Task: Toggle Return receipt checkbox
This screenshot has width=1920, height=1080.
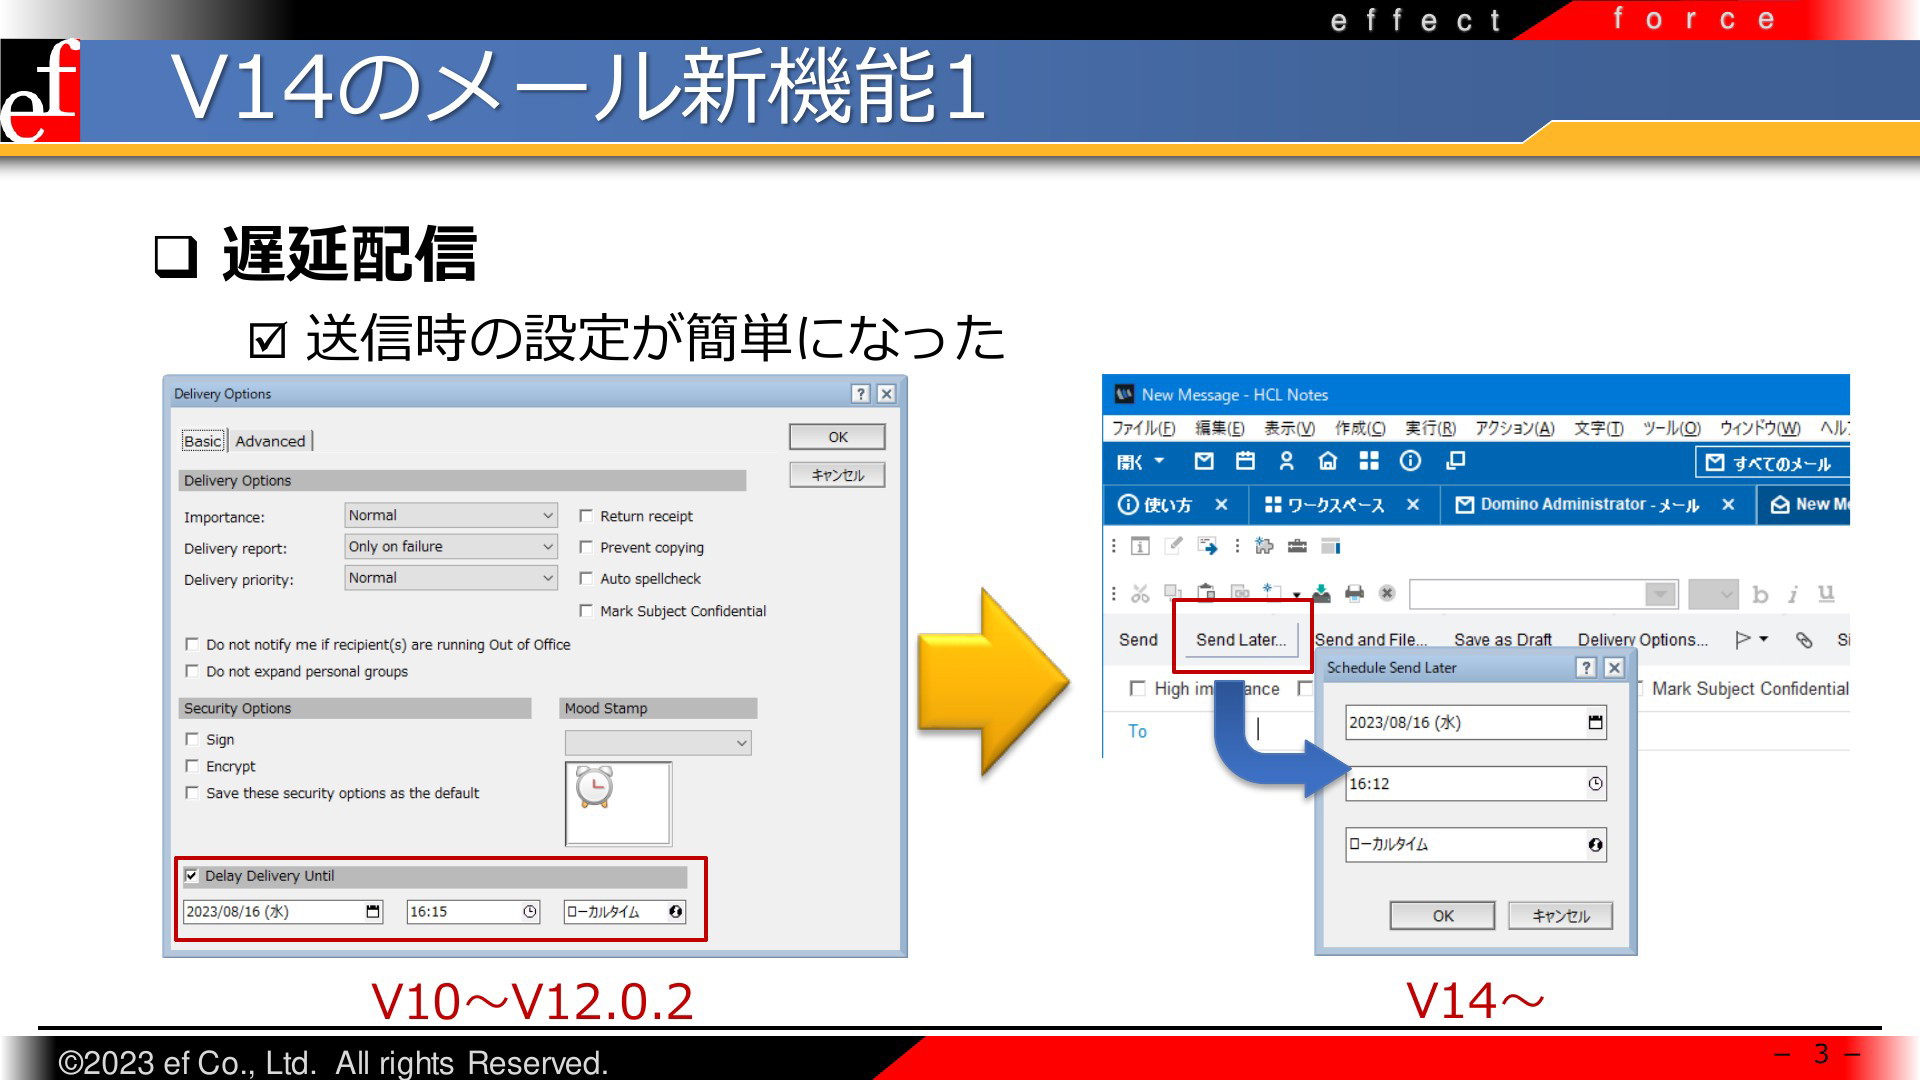Action: 586,516
